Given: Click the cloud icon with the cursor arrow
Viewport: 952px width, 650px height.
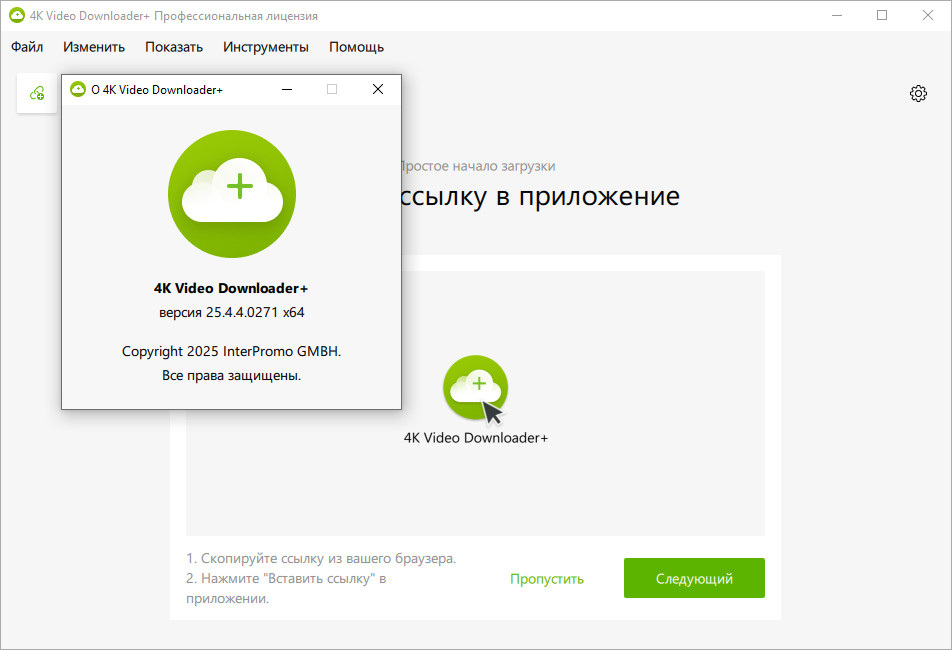Looking at the screenshot, I should pos(476,387).
